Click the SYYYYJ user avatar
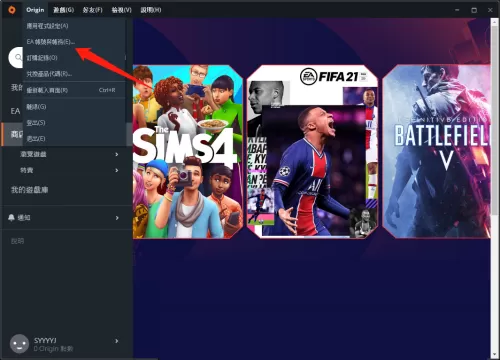Screen dimensions: 500x360 click(x=19, y=344)
